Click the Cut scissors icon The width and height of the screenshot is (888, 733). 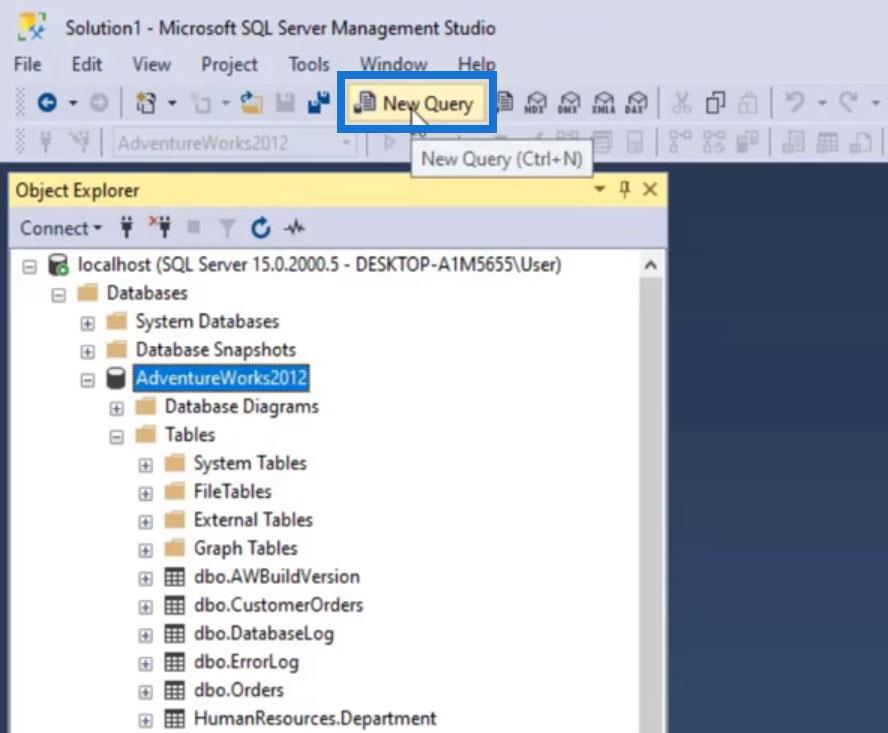click(681, 103)
